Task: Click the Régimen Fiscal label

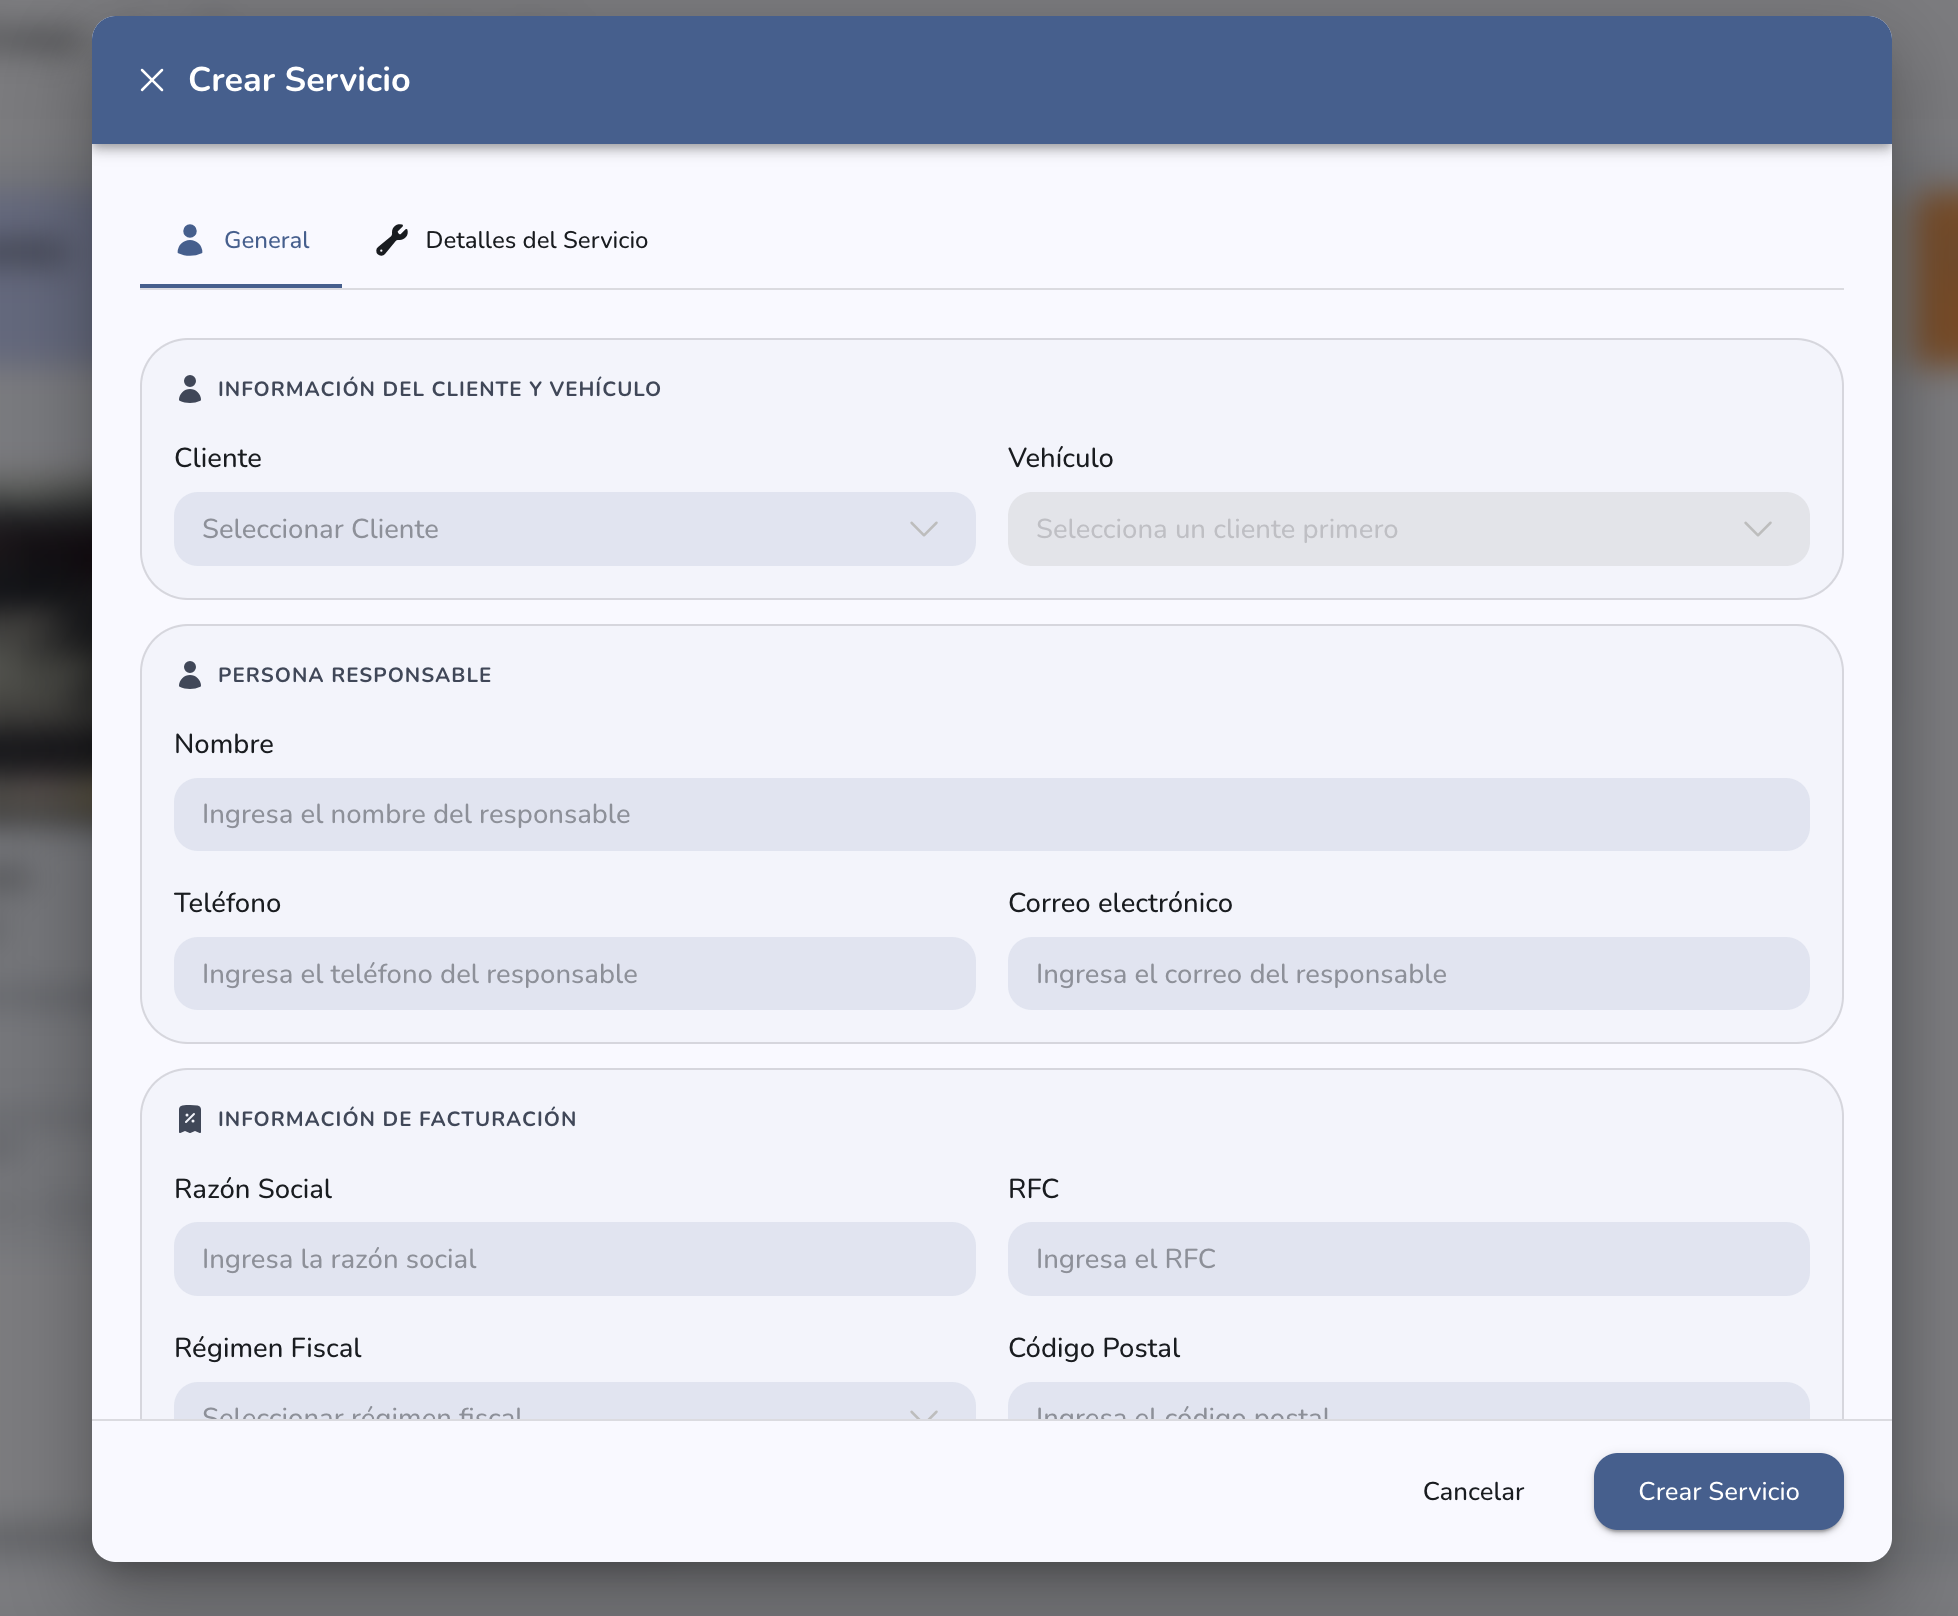Action: click(268, 1348)
